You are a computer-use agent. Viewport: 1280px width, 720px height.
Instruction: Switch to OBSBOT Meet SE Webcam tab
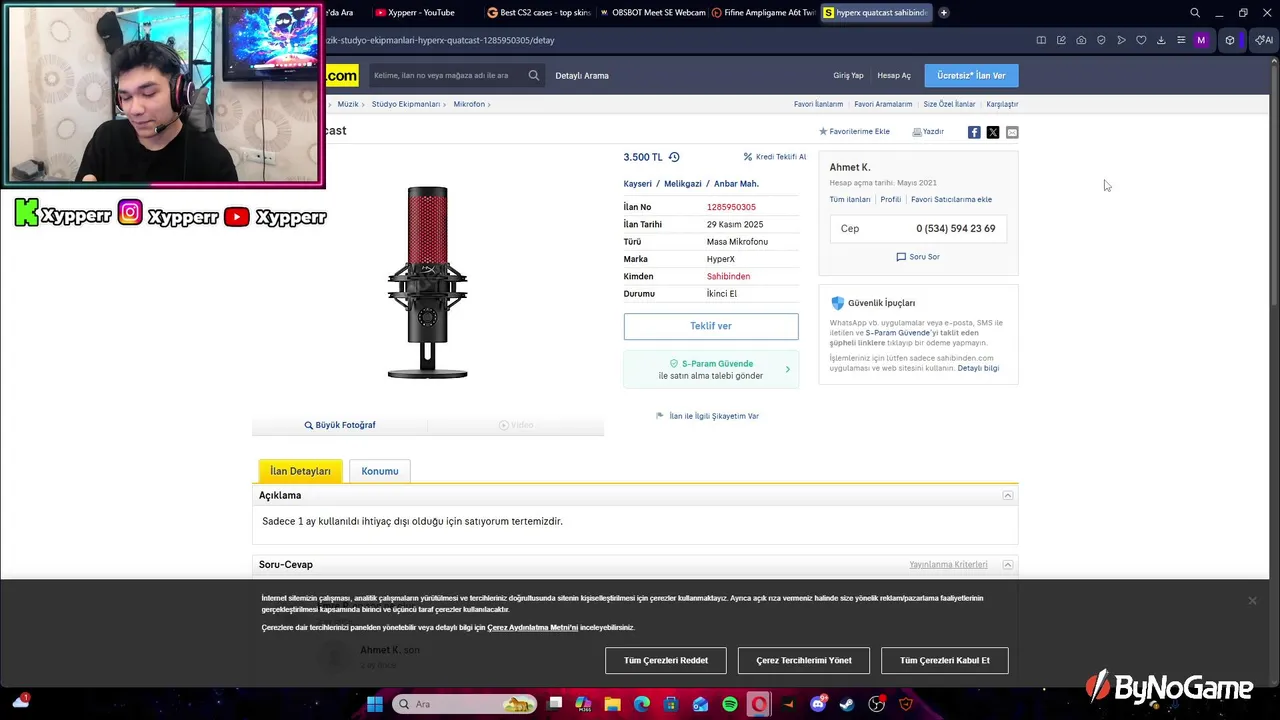click(652, 13)
